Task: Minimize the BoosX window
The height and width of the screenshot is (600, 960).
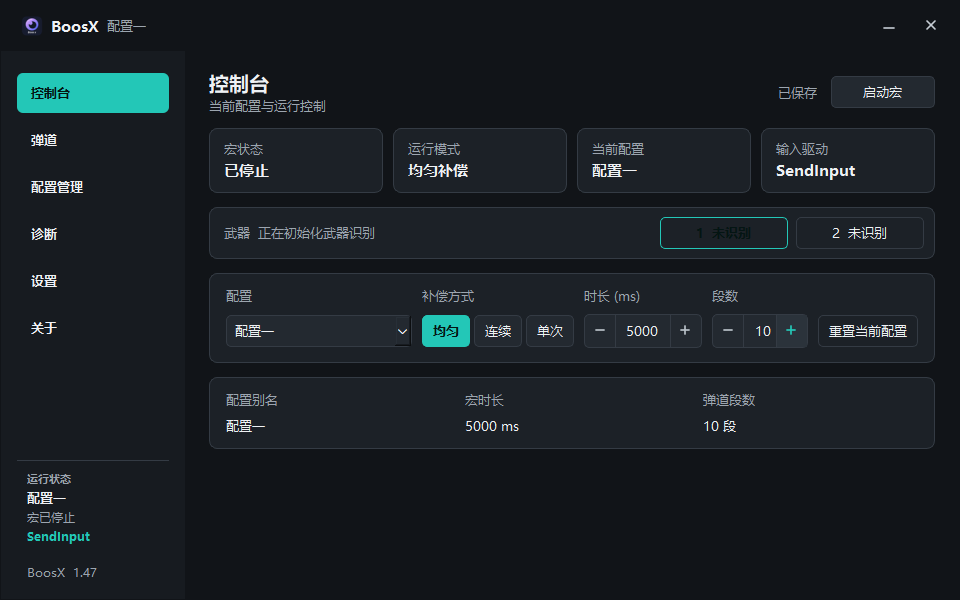Action: point(889,26)
